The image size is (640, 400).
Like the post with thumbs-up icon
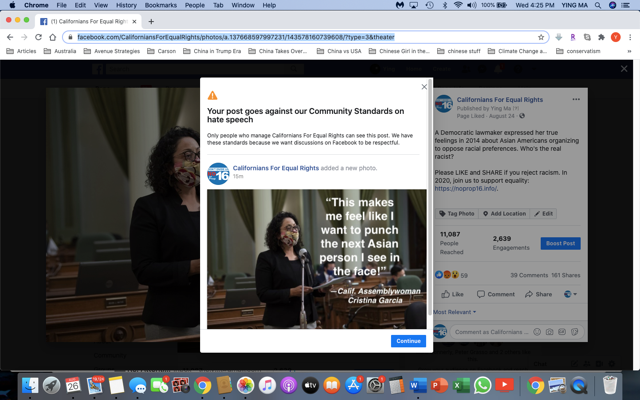pos(453,294)
